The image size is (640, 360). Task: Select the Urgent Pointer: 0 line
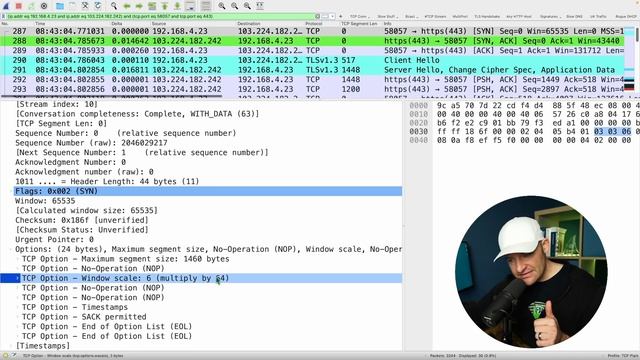click(x=54, y=240)
